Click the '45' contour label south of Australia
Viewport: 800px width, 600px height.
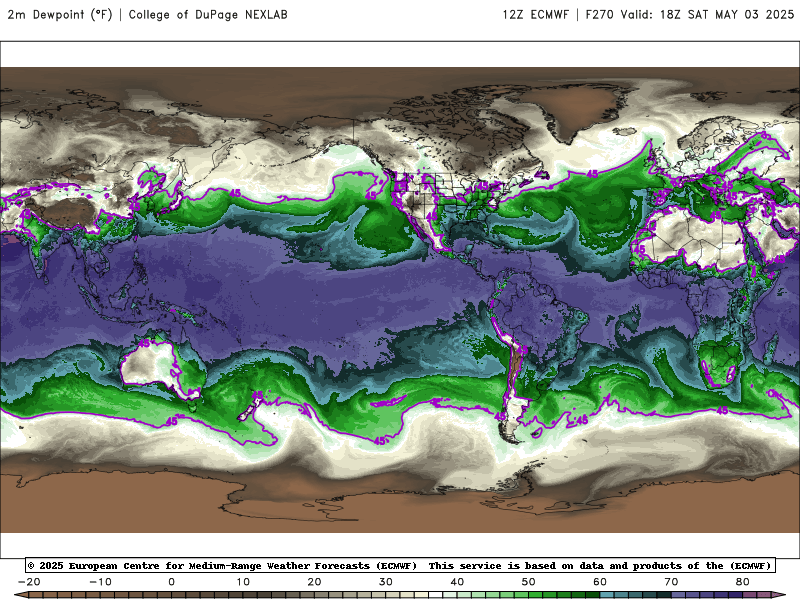(172, 421)
